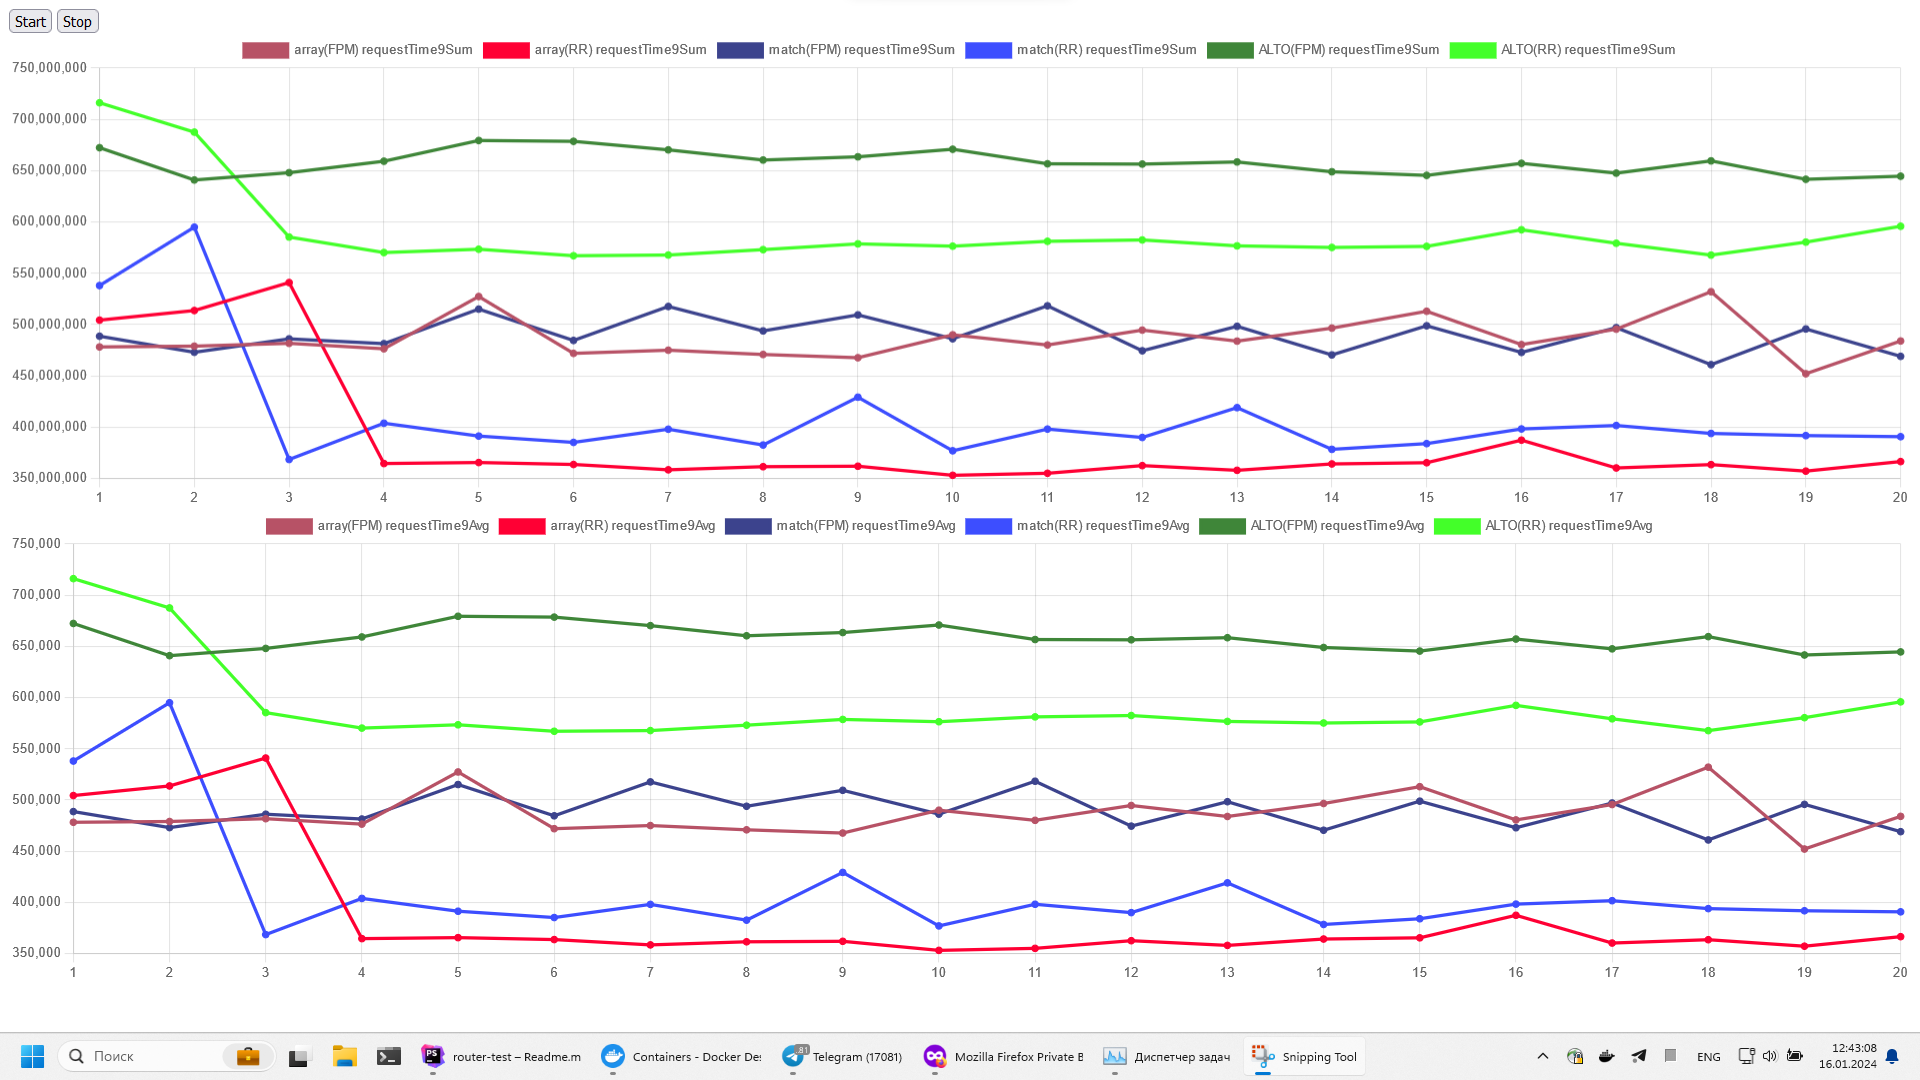Click the Stop button above the charts
This screenshot has height=1080, width=1920.
click(x=77, y=21)
